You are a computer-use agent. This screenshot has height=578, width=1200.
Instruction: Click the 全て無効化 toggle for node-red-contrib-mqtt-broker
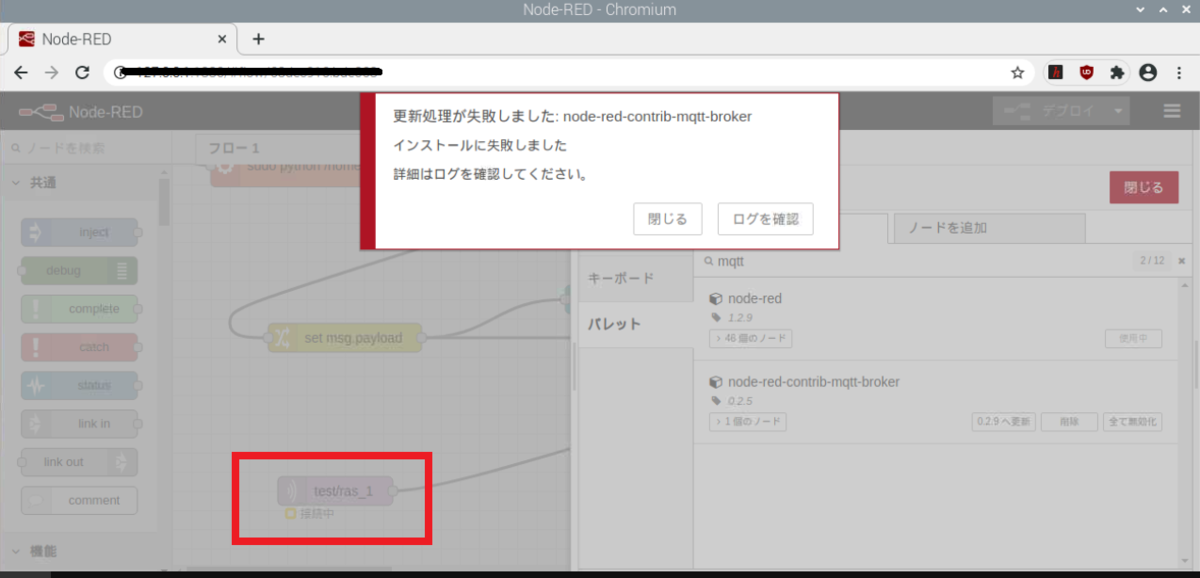1130,421
